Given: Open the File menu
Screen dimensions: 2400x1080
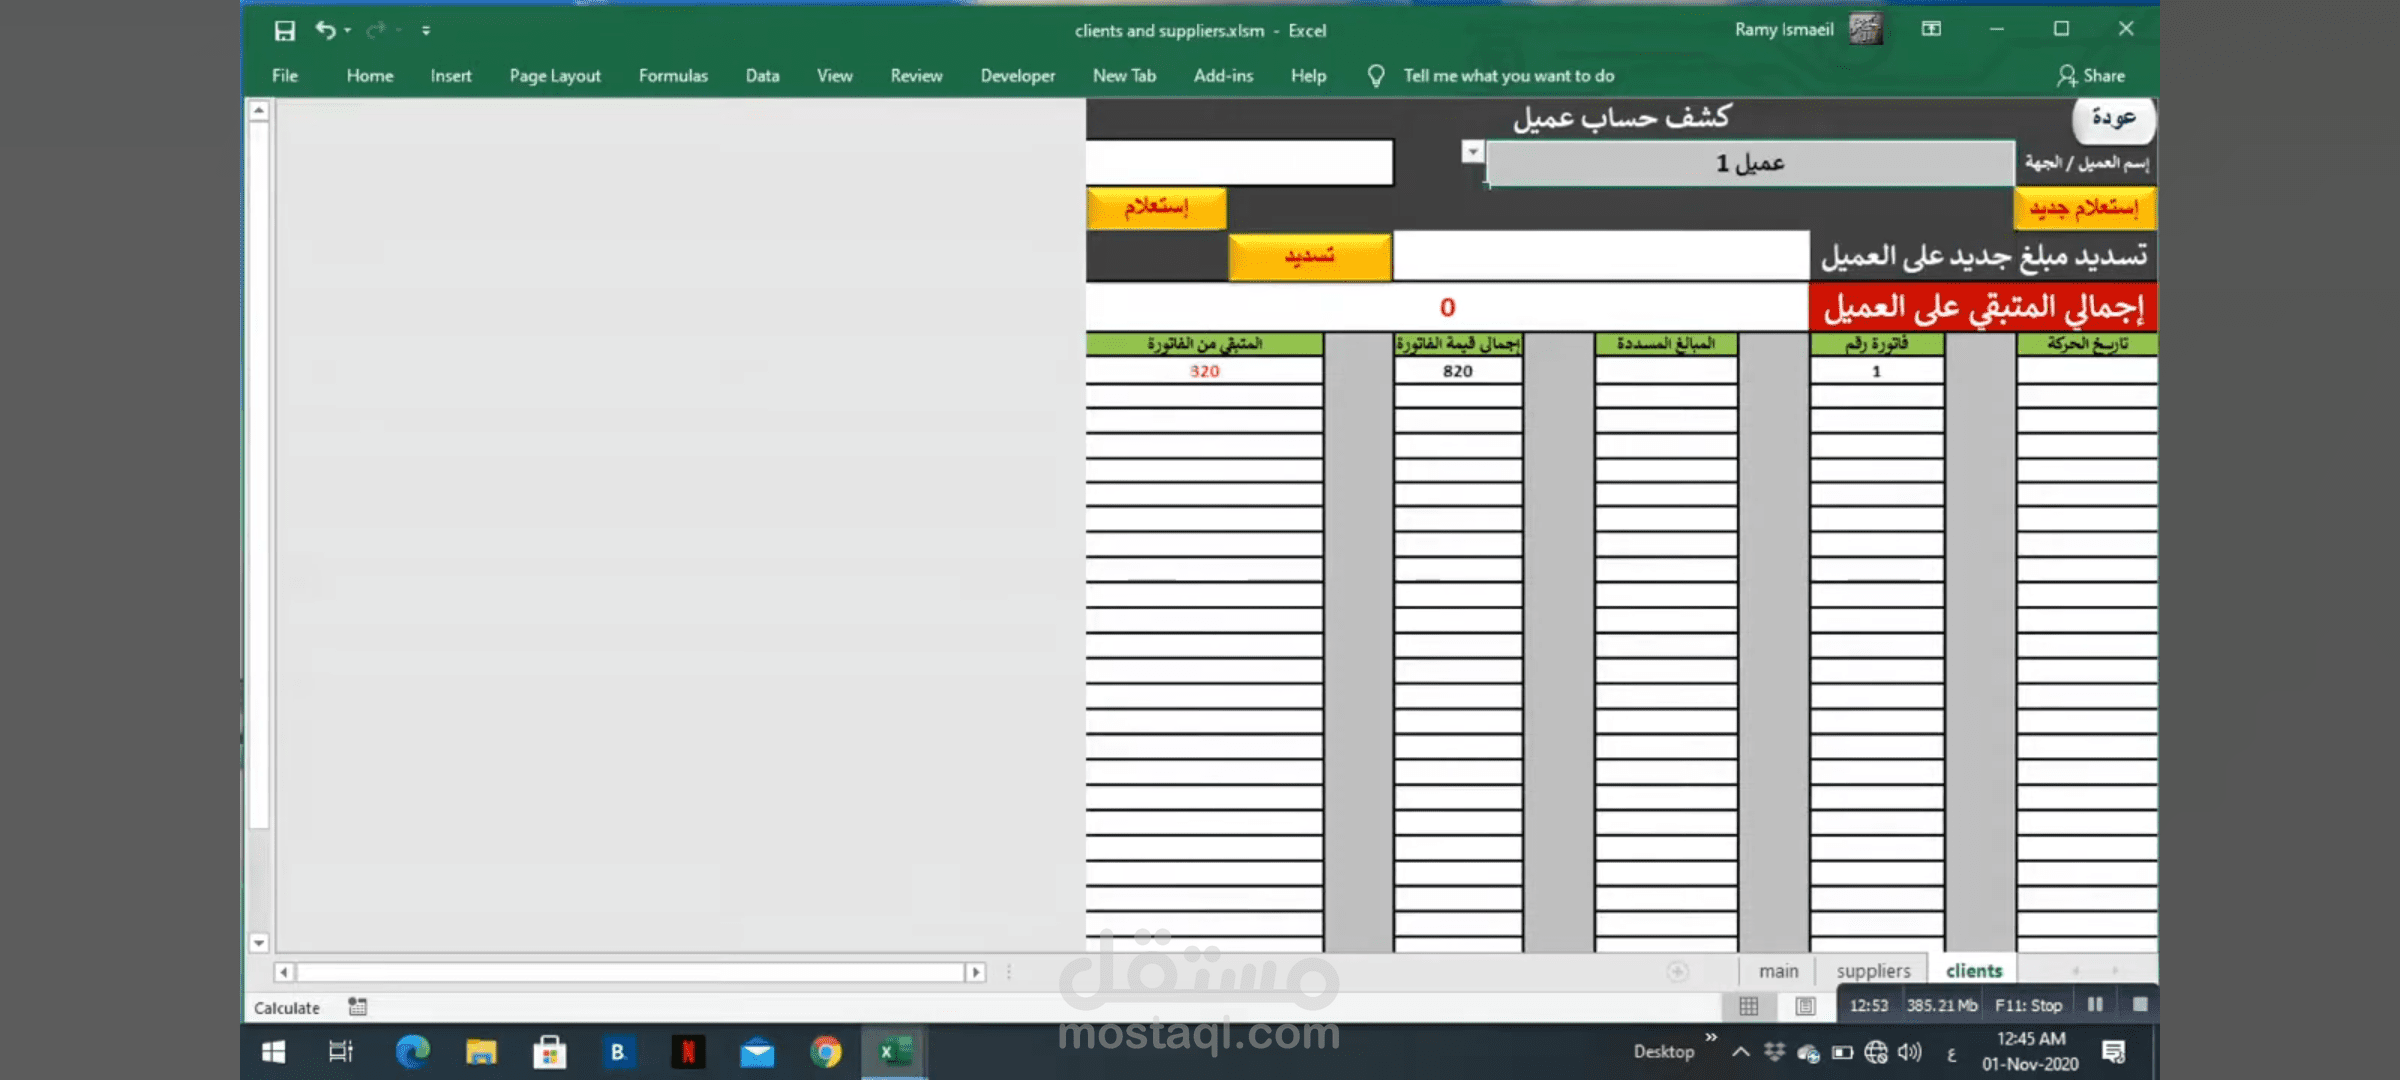Looking at the screenshot, I should (285, 76).
